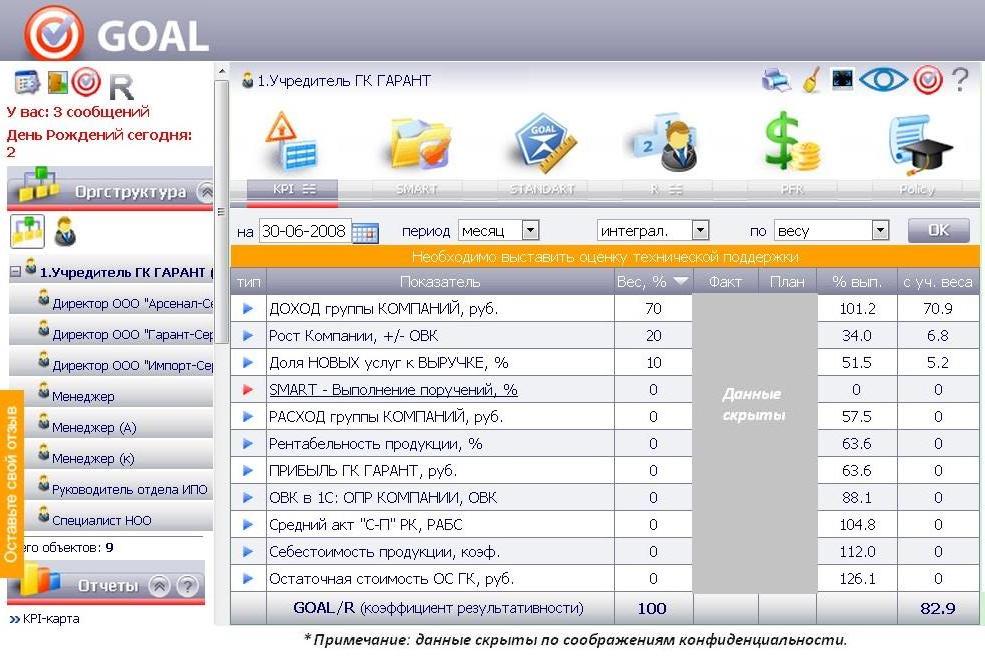The image size is (985, 656).
Task: Collapse the 1.Учредитель ГК ГАРАНТ tree node
Action: point(16,272)
